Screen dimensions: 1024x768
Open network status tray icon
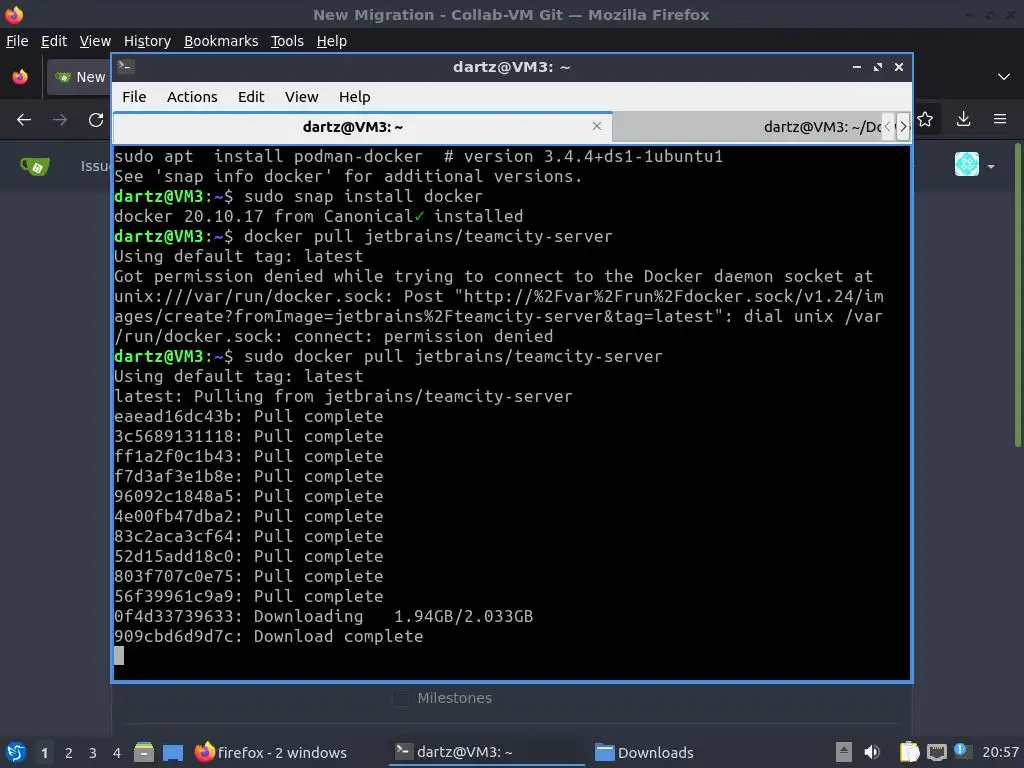pyautogui.click(x=936, y=753)
